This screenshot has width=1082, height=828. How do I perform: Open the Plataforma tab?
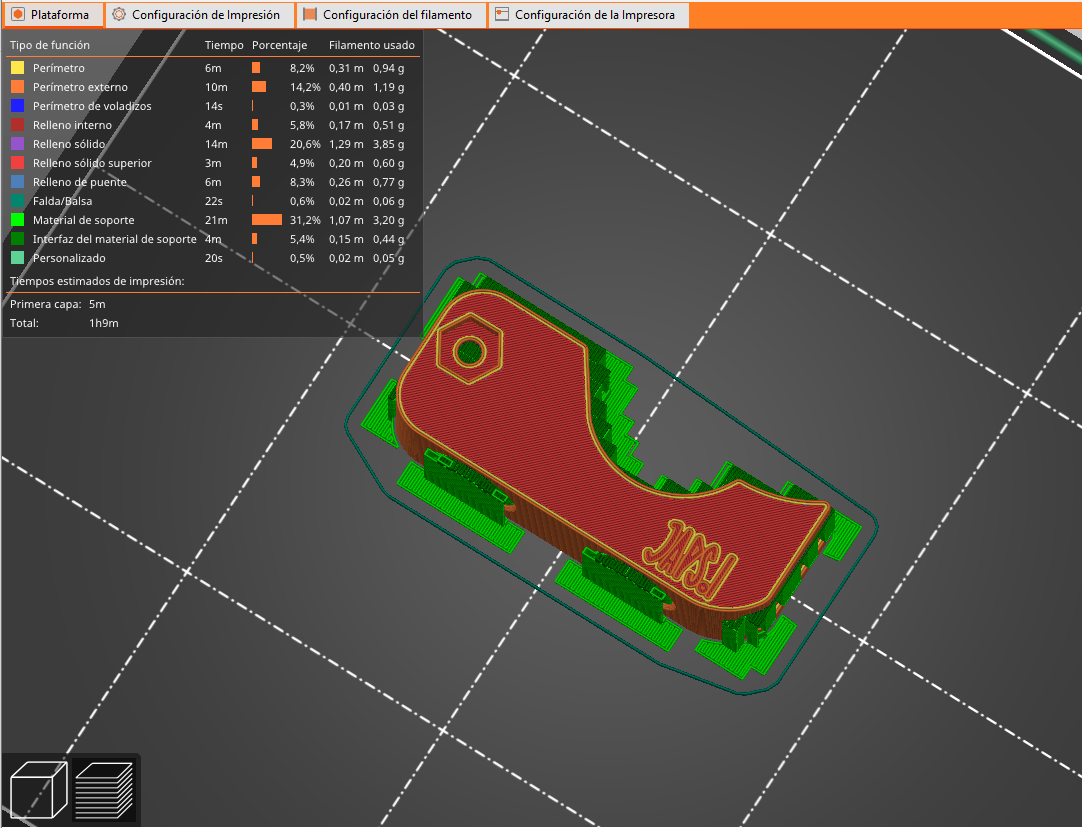pyautogui.click(x=52, y=15)
